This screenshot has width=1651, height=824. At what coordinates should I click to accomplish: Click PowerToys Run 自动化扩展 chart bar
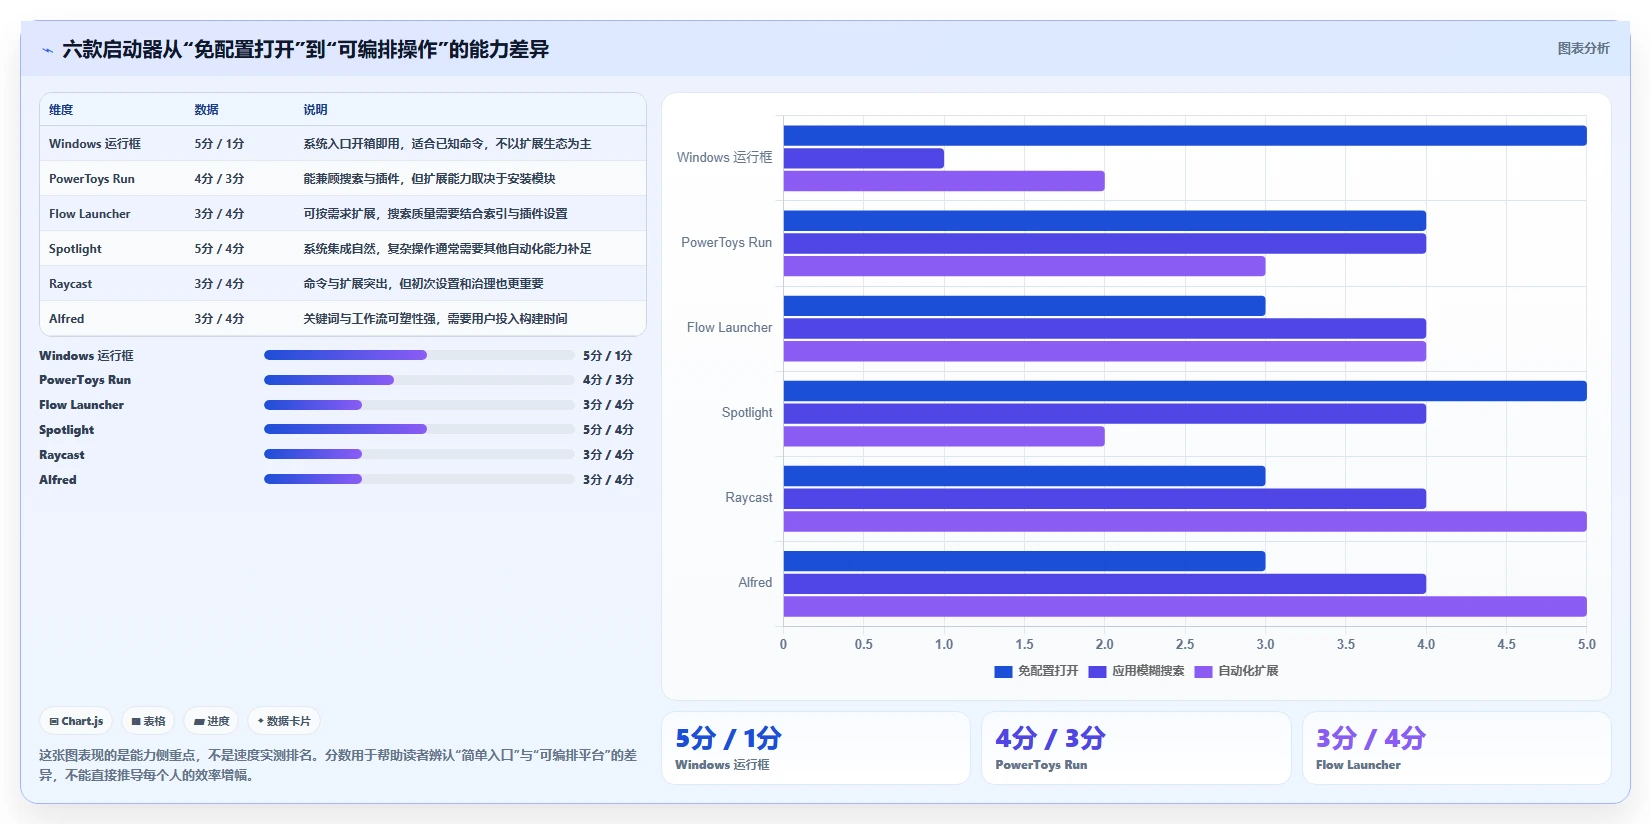(1024, 266)
